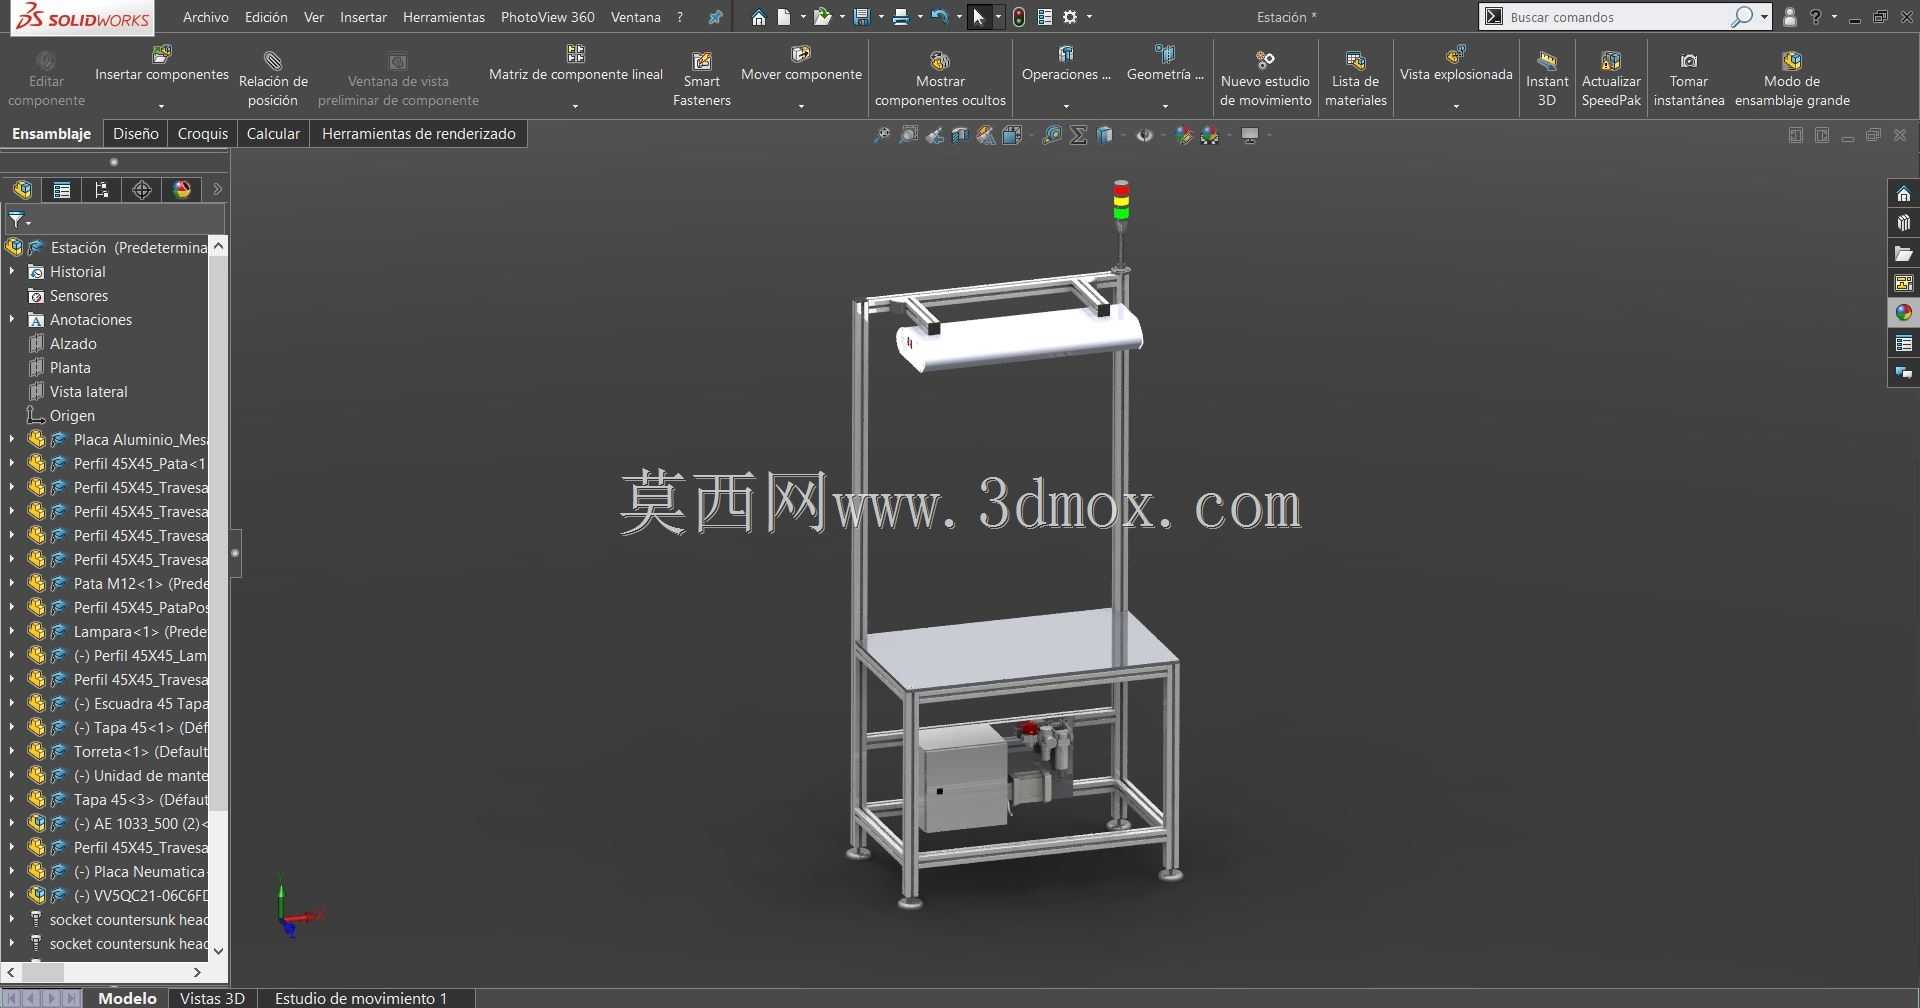Click Mostrar componentes ocultos

[x=940, y=79]
